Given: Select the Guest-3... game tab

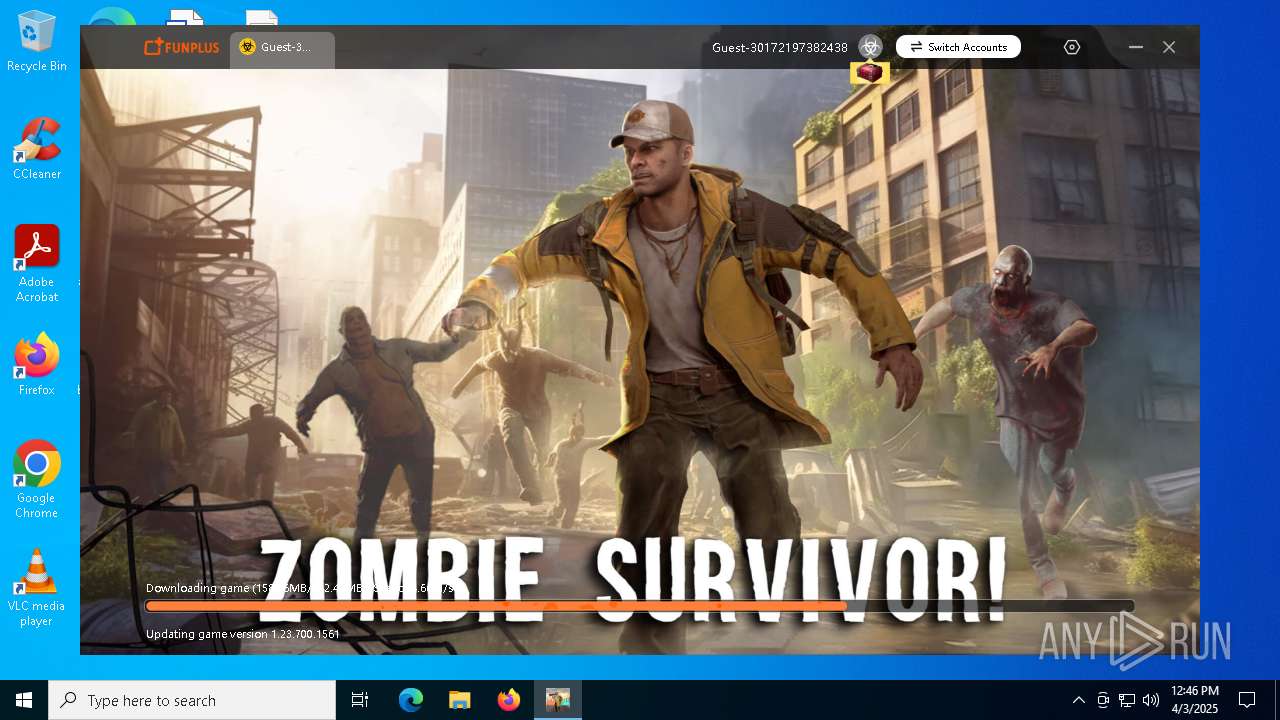Looking at the screenshot, I should coord(282,47).
